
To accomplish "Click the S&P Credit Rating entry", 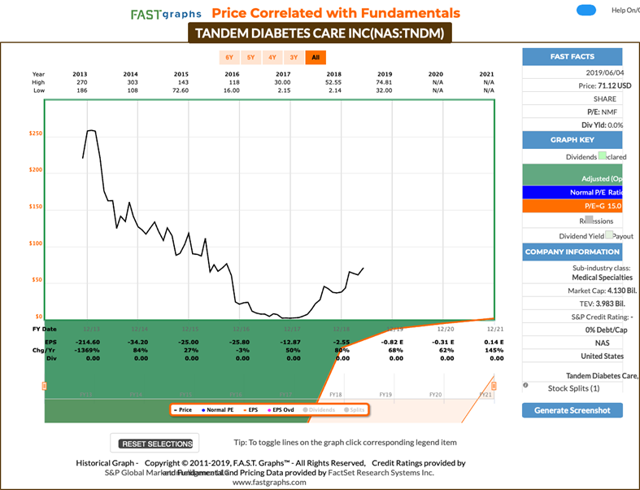I will pos(602,317).
